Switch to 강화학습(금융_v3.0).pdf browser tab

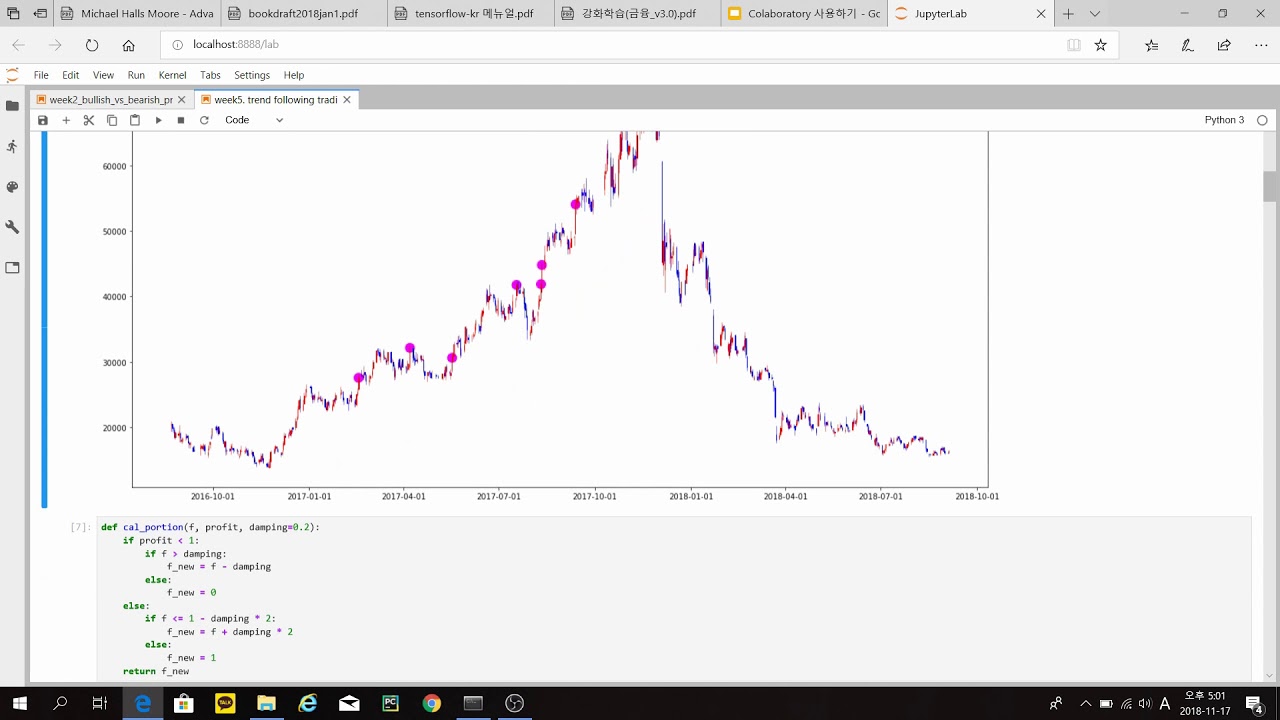tap(637, 14)
